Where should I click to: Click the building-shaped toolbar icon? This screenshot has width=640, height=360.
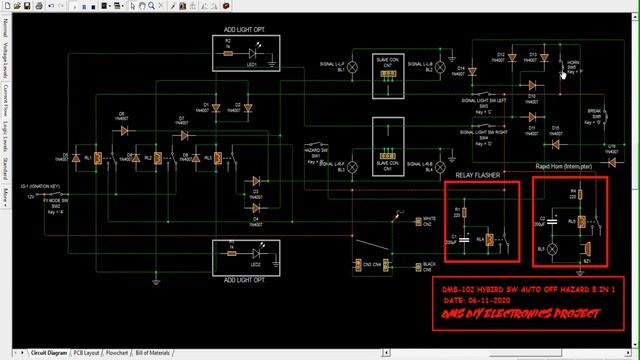pos(182,6)
